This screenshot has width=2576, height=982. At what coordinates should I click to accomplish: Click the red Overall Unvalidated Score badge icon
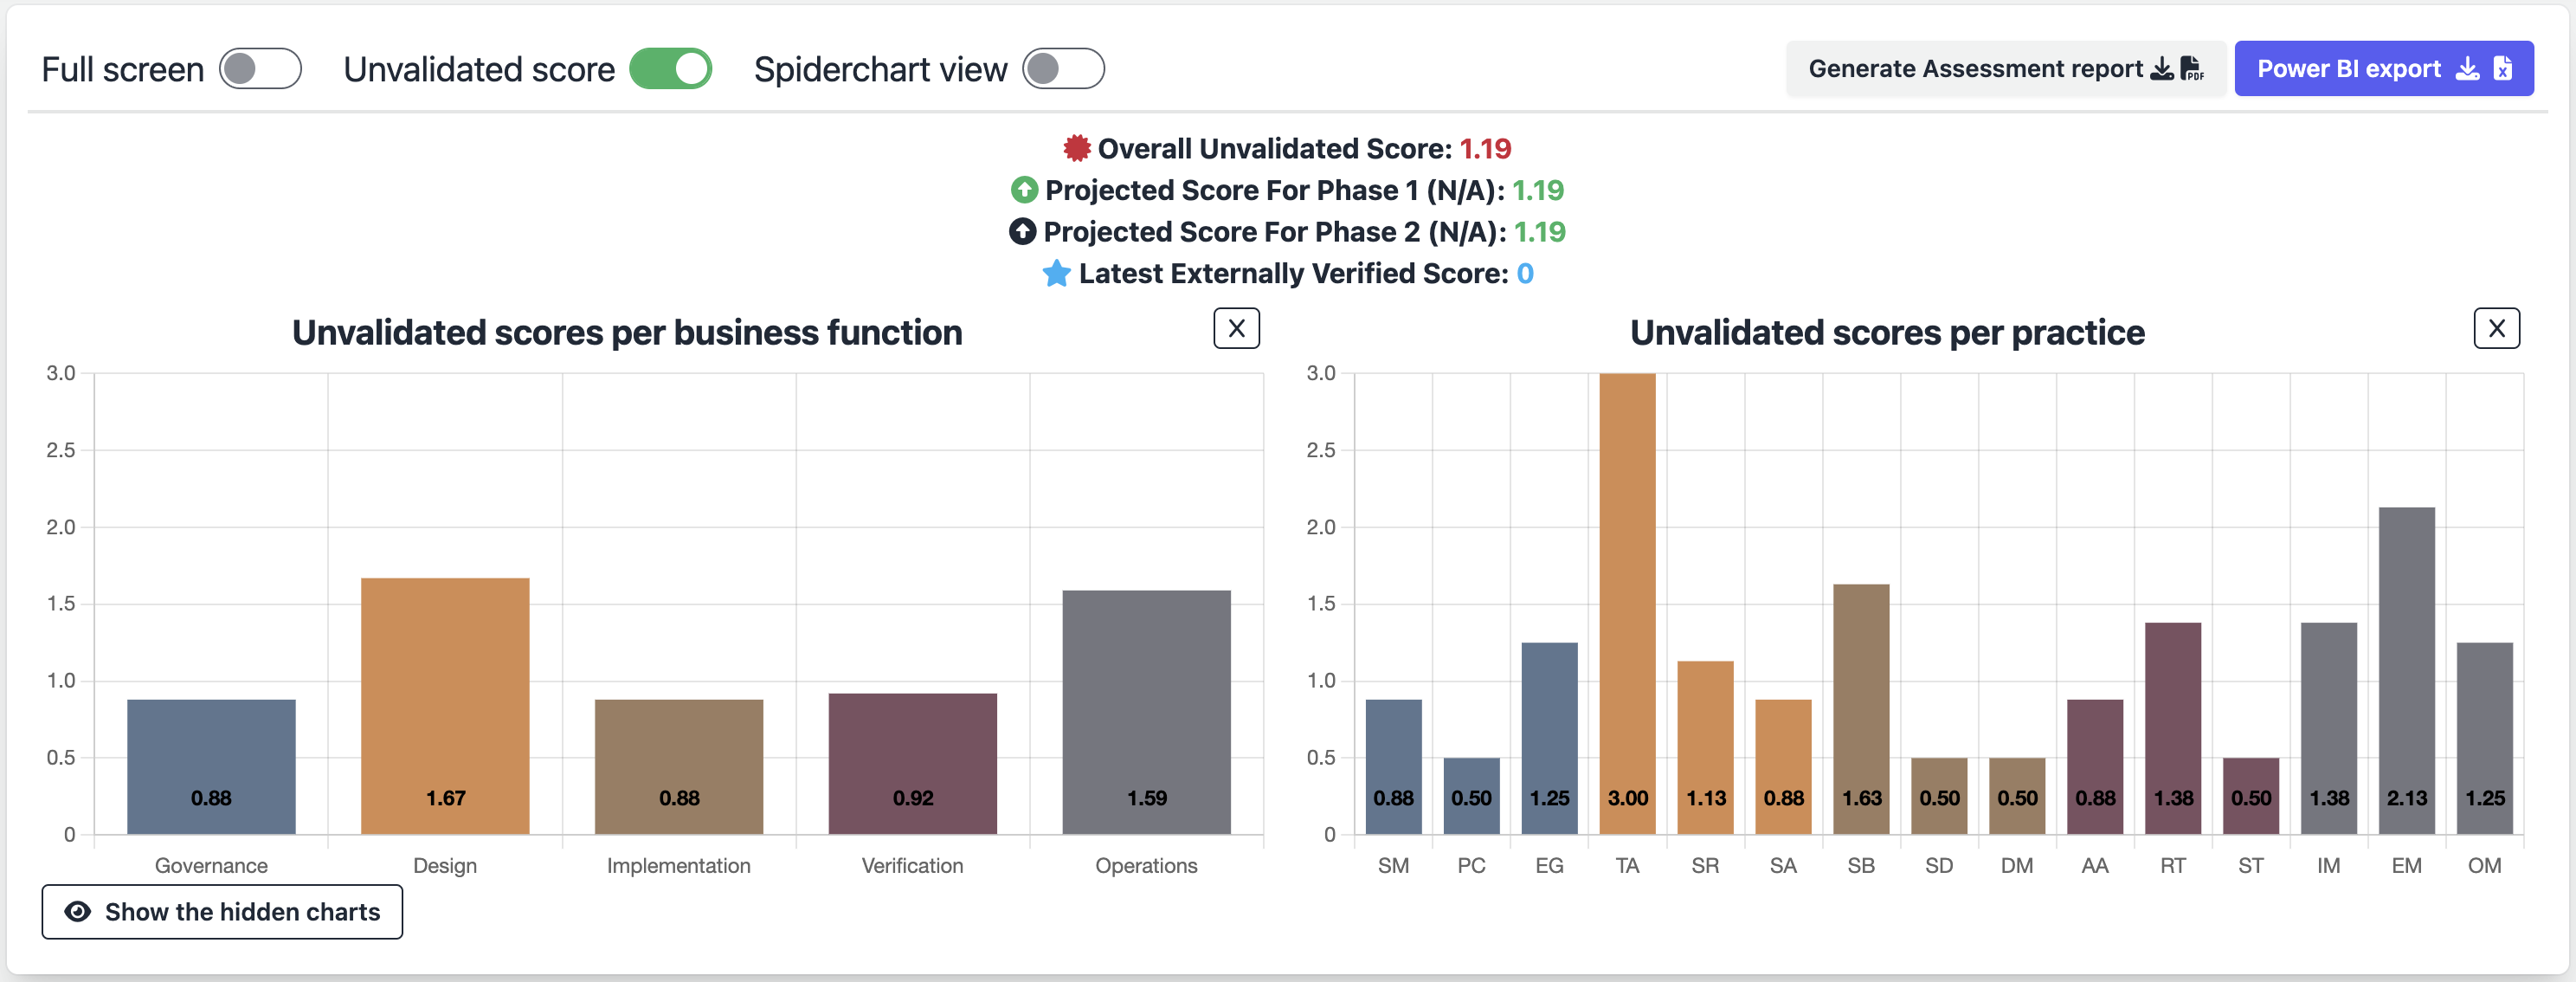click(1076, 149)
